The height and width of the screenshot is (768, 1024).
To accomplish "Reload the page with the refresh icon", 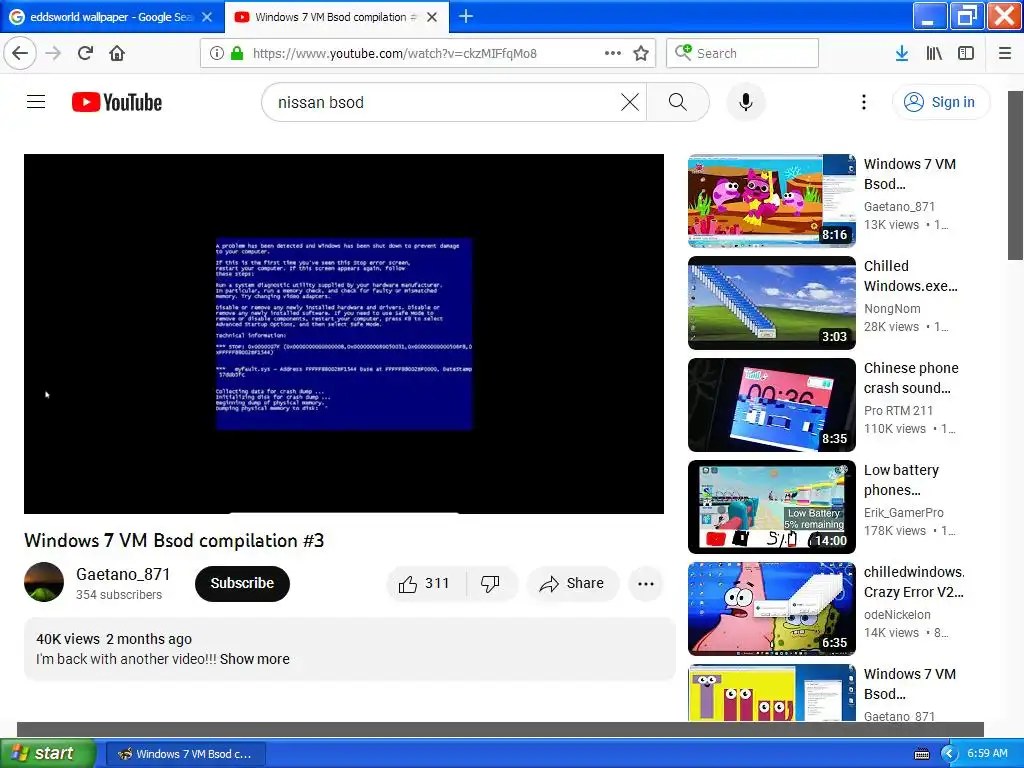I will [86, 53].
